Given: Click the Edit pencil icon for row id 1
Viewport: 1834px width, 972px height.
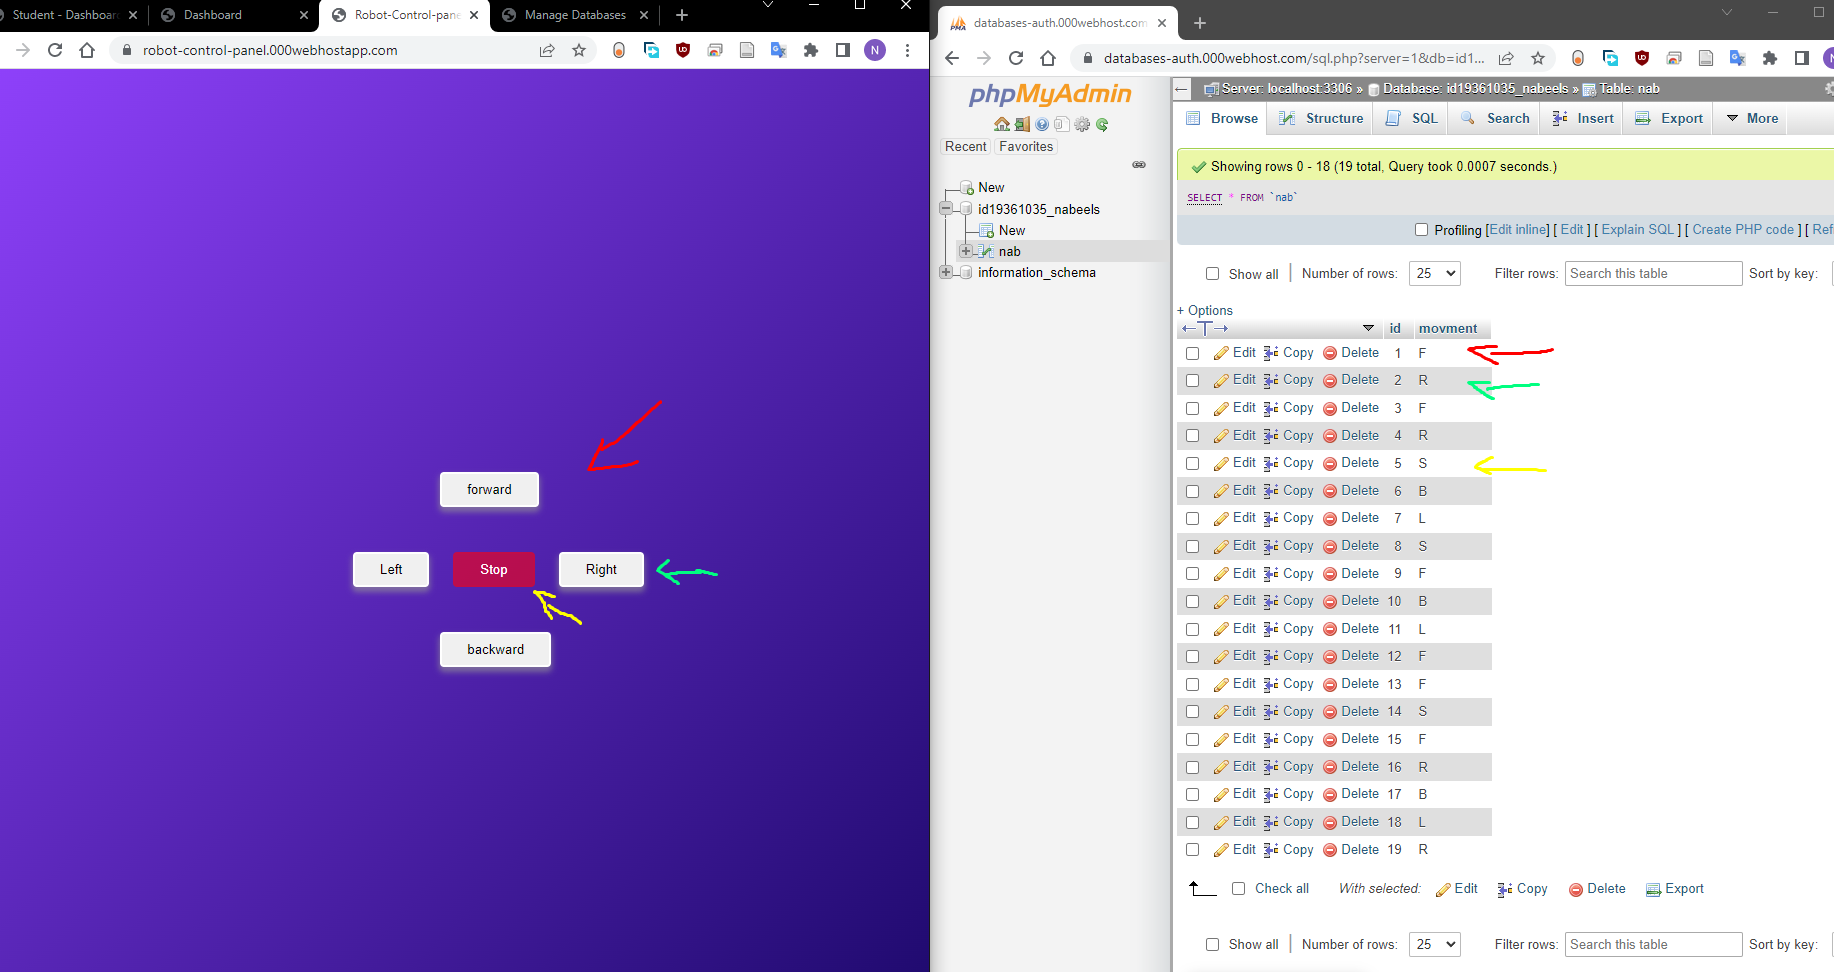Looking at the screenshot, I should pyautogui.click(x=1221, y=352).
